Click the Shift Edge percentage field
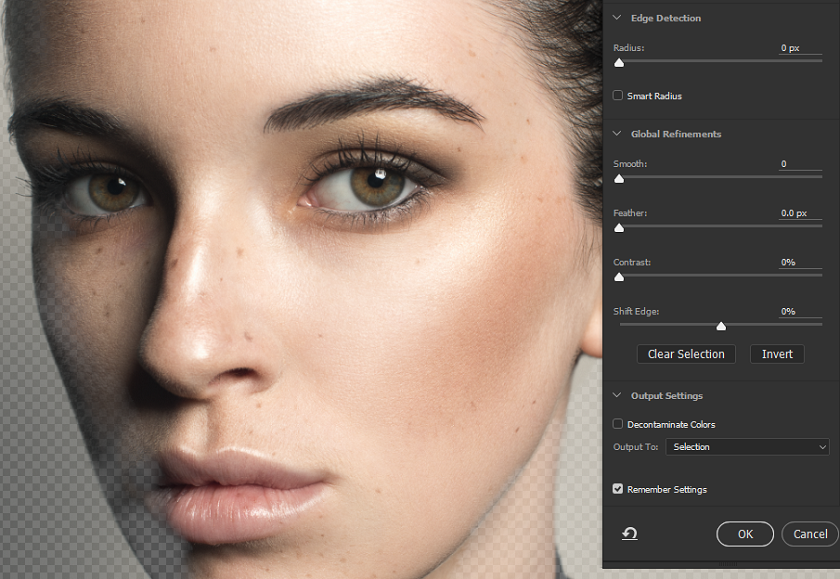This screenshot has height=579, width=840. tap(799, 312)
